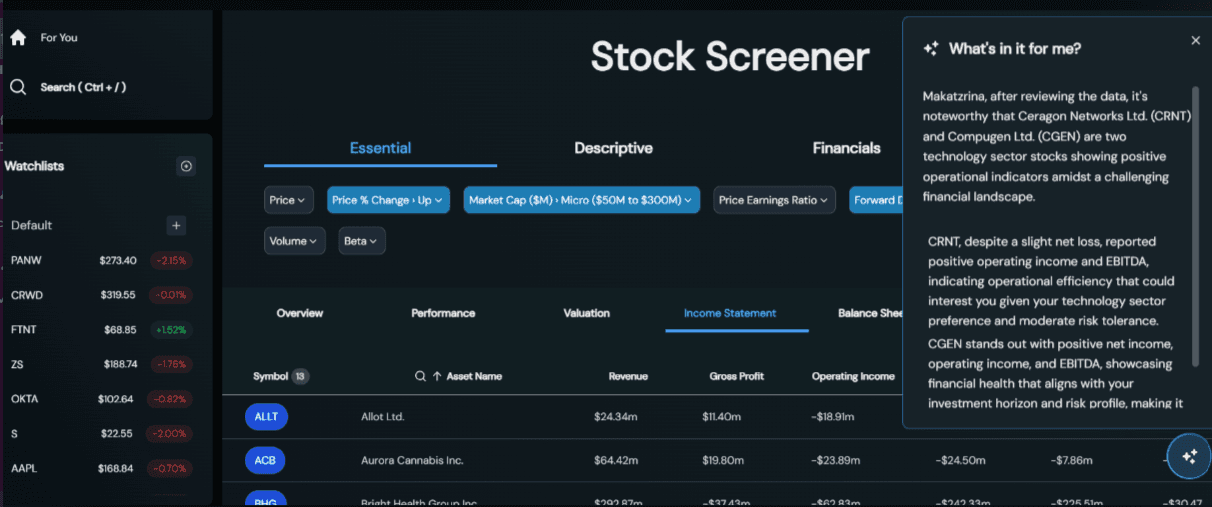Click search magnifier in Asset Name column
Screen dimensions: 1212x507
pos(421,377)
